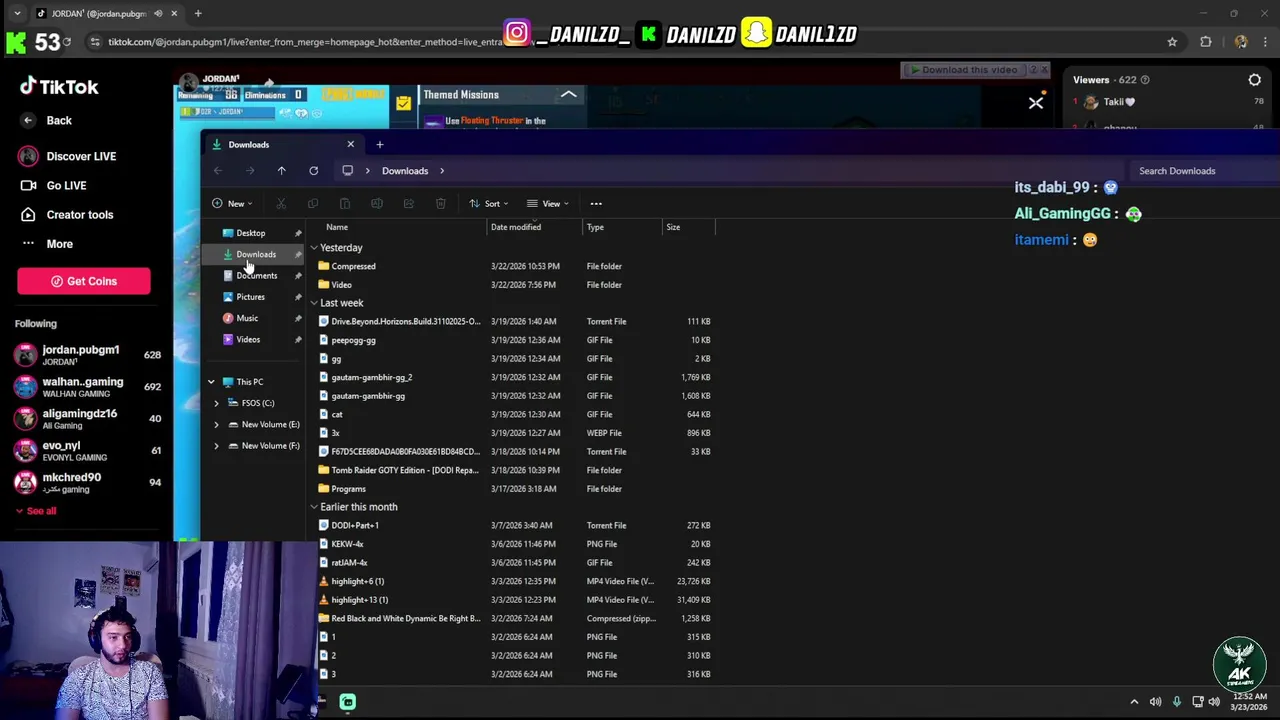This screenshot has height=720, width=1280.
Task: Select Videos in navigation pane
Action: (248, 340)
